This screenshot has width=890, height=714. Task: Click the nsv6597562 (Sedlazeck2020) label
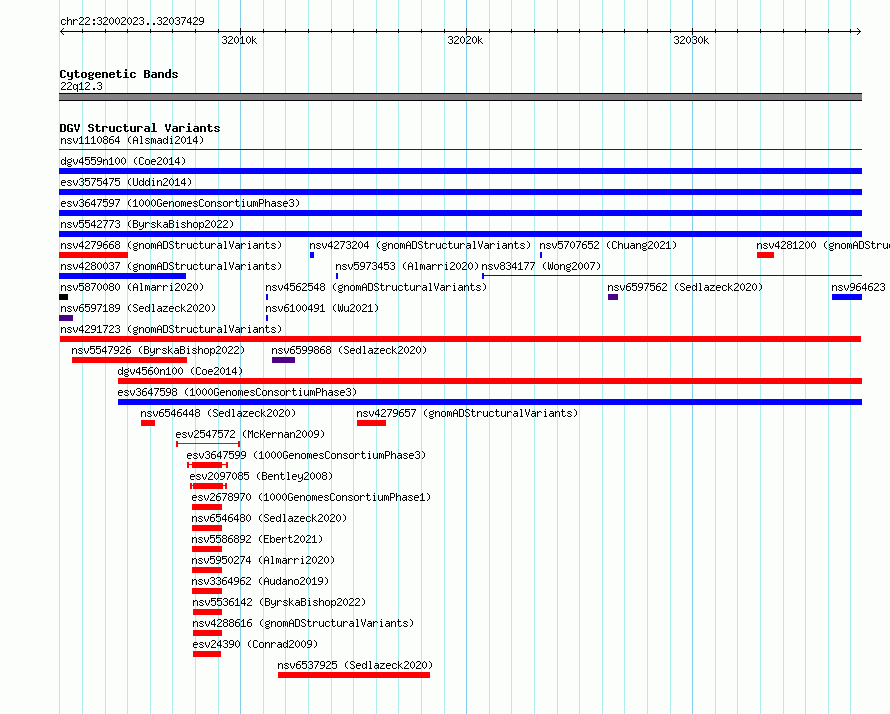coord(685,287)
